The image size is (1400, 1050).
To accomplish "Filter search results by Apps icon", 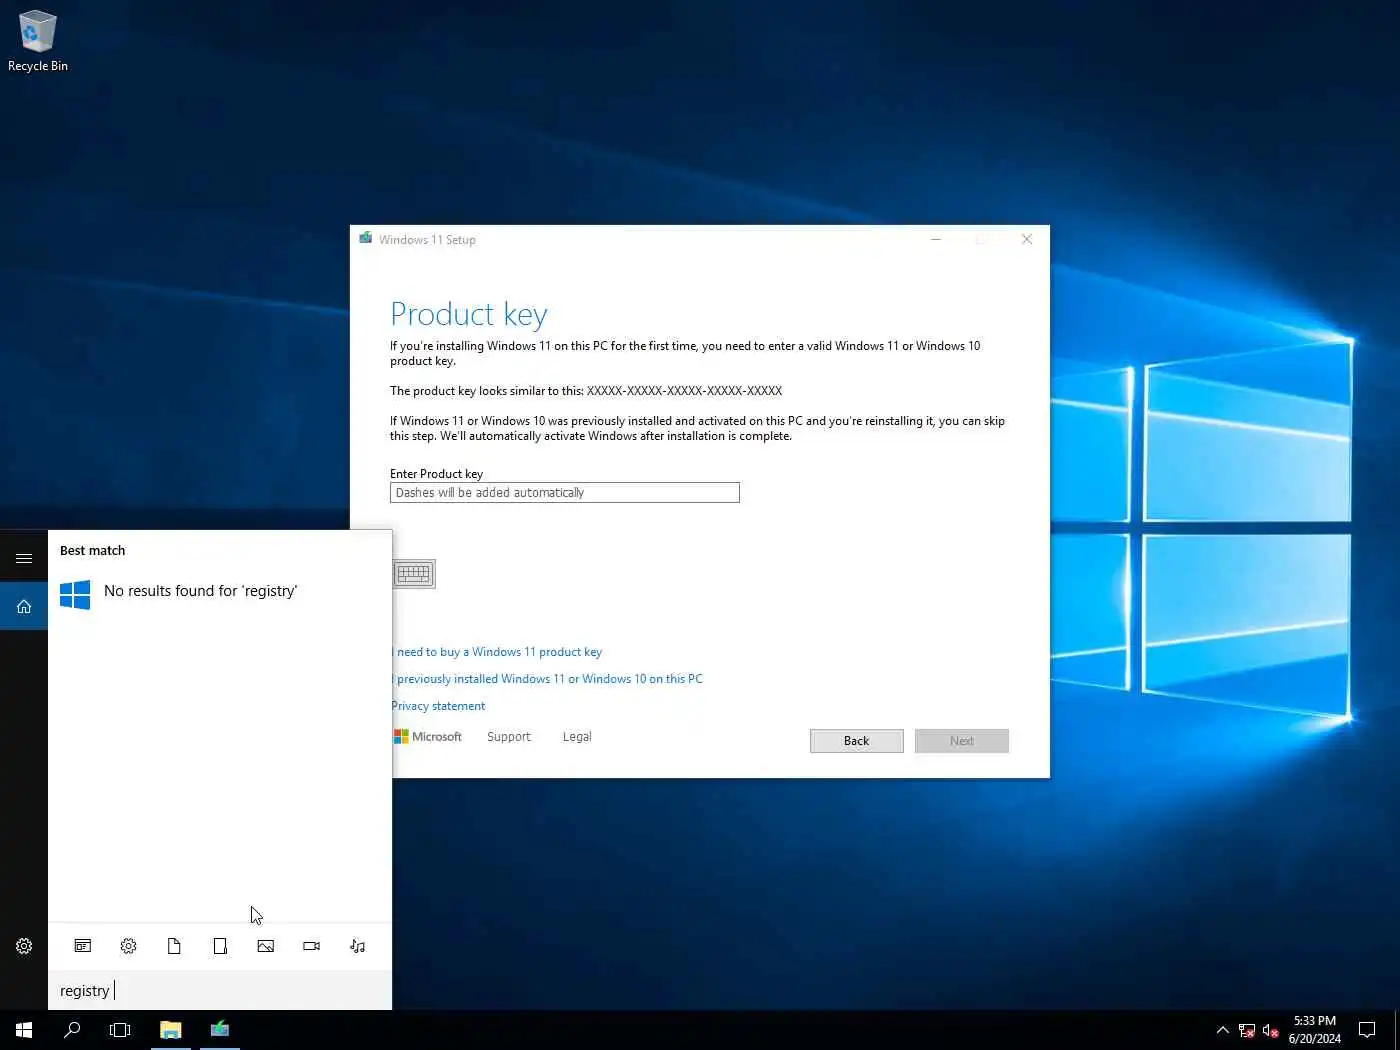I will click(83, 946).
